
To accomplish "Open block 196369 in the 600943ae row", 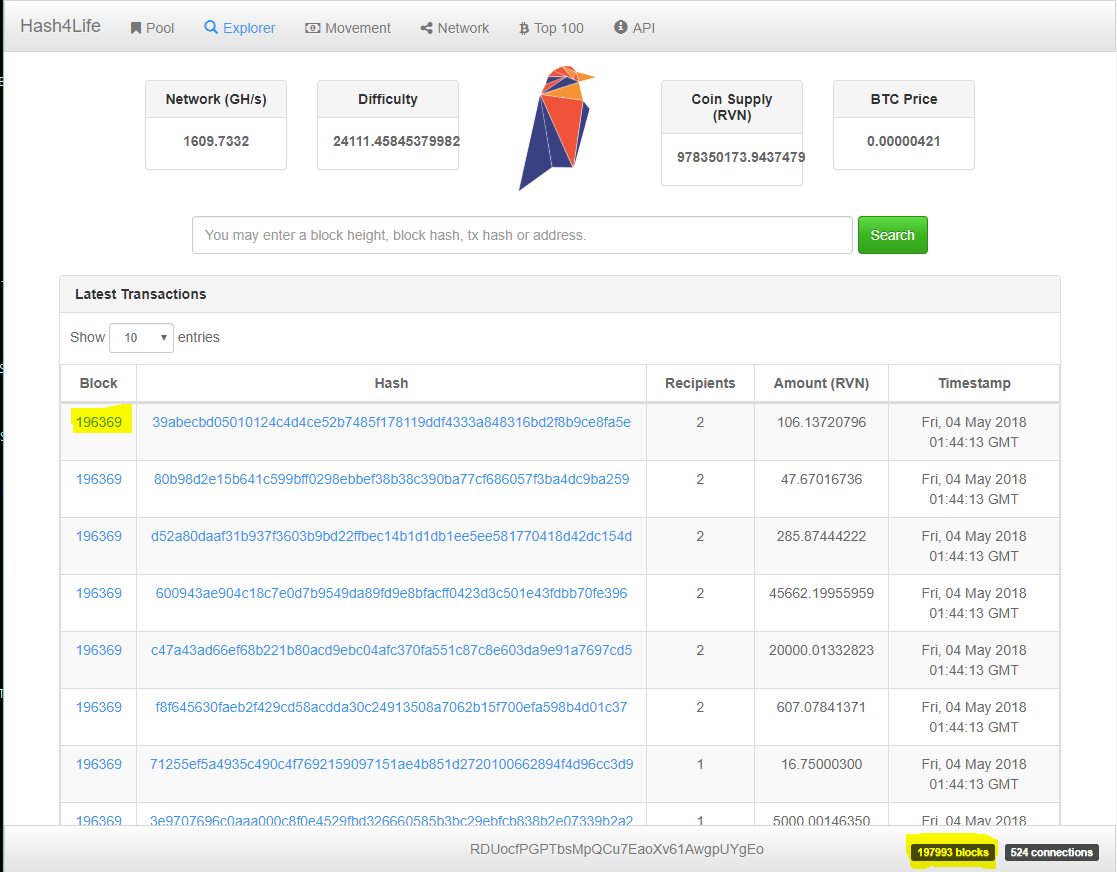I will [99, 593].
